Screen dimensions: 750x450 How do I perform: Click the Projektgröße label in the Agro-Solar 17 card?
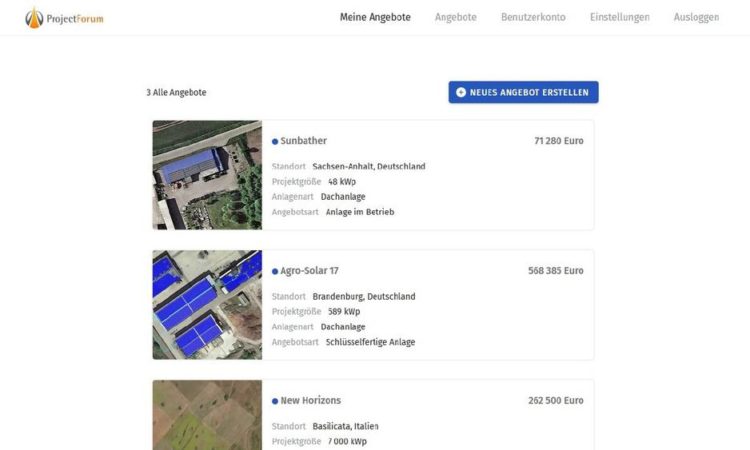(x=296, y=311)
